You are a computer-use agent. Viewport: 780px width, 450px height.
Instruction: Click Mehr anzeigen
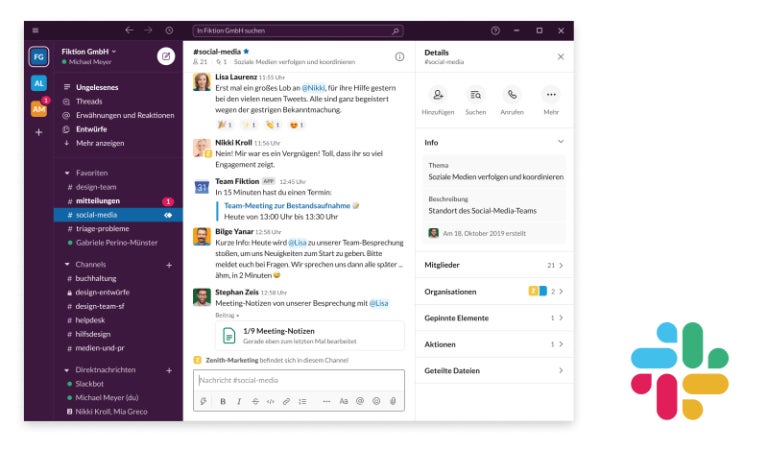click(99, 143)
